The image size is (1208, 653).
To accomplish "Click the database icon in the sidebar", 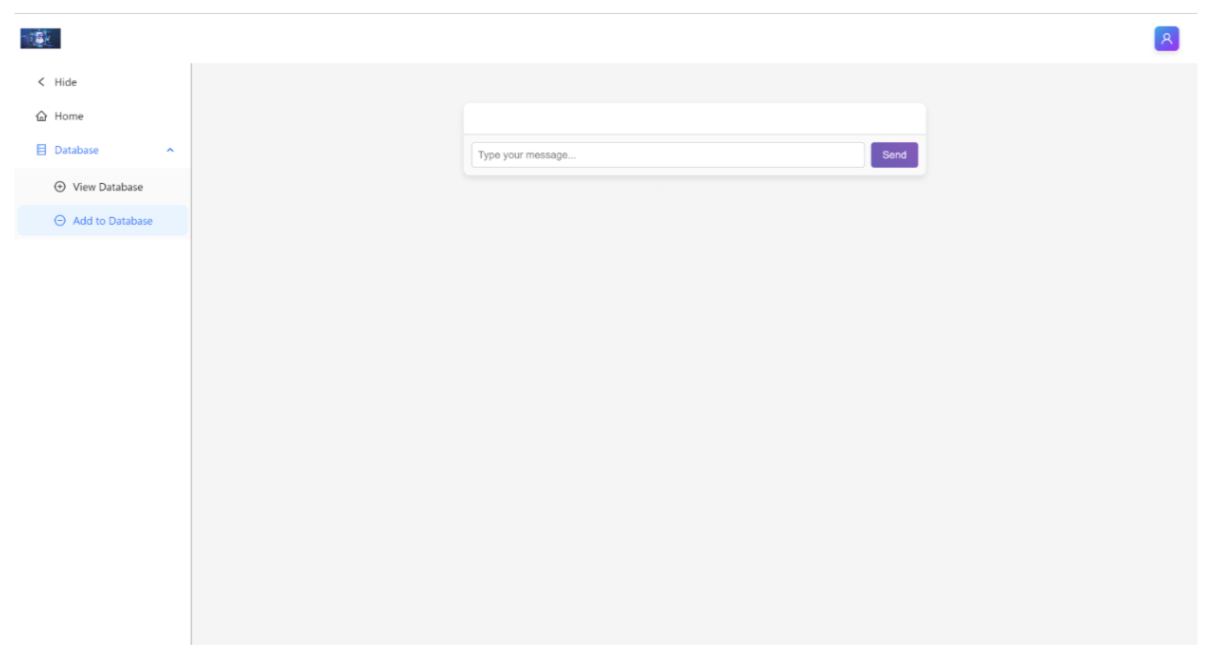I will 41,150.
